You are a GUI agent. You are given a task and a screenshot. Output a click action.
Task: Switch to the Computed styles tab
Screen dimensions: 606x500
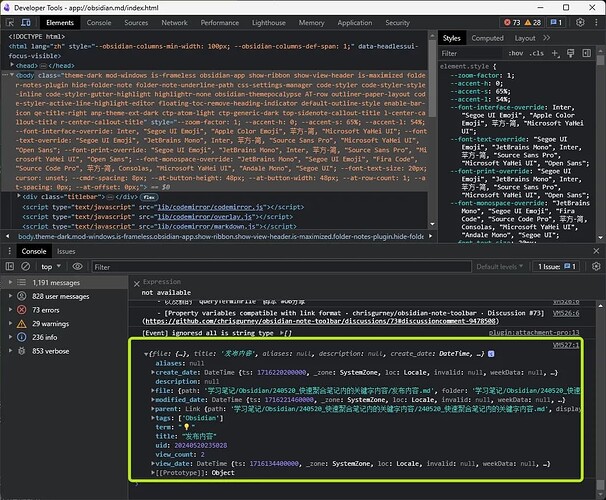(487, 38)
